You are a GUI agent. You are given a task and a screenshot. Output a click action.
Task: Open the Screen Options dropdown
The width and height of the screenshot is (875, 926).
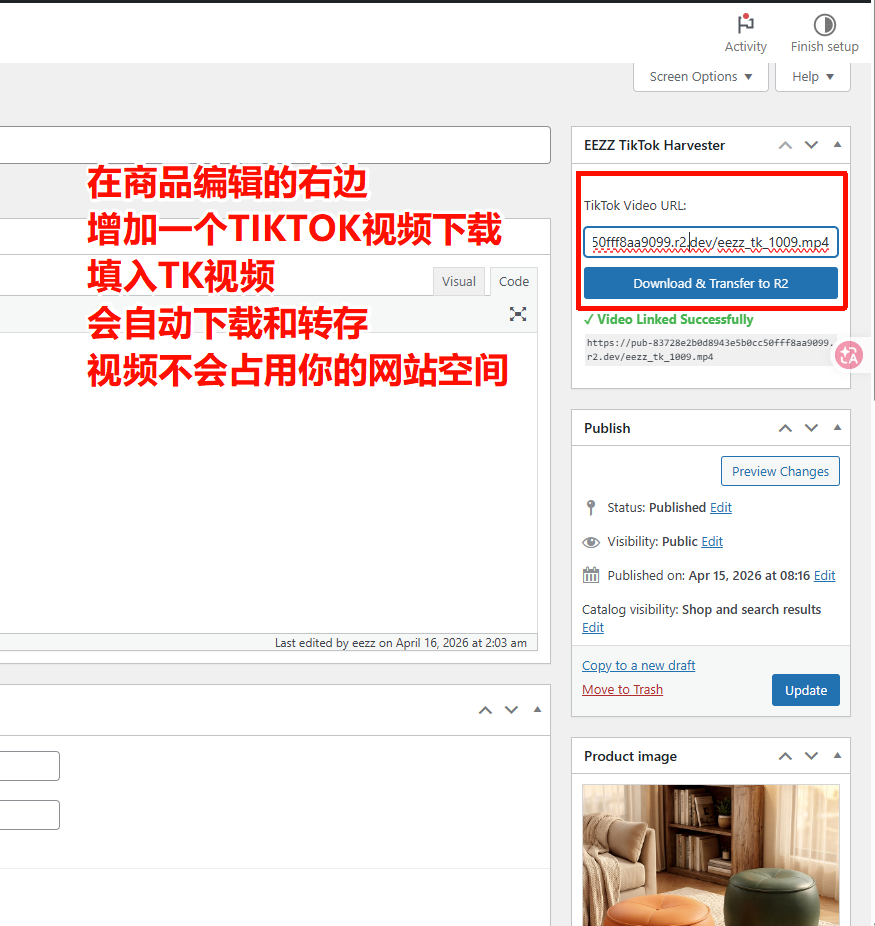pos(700,77)
